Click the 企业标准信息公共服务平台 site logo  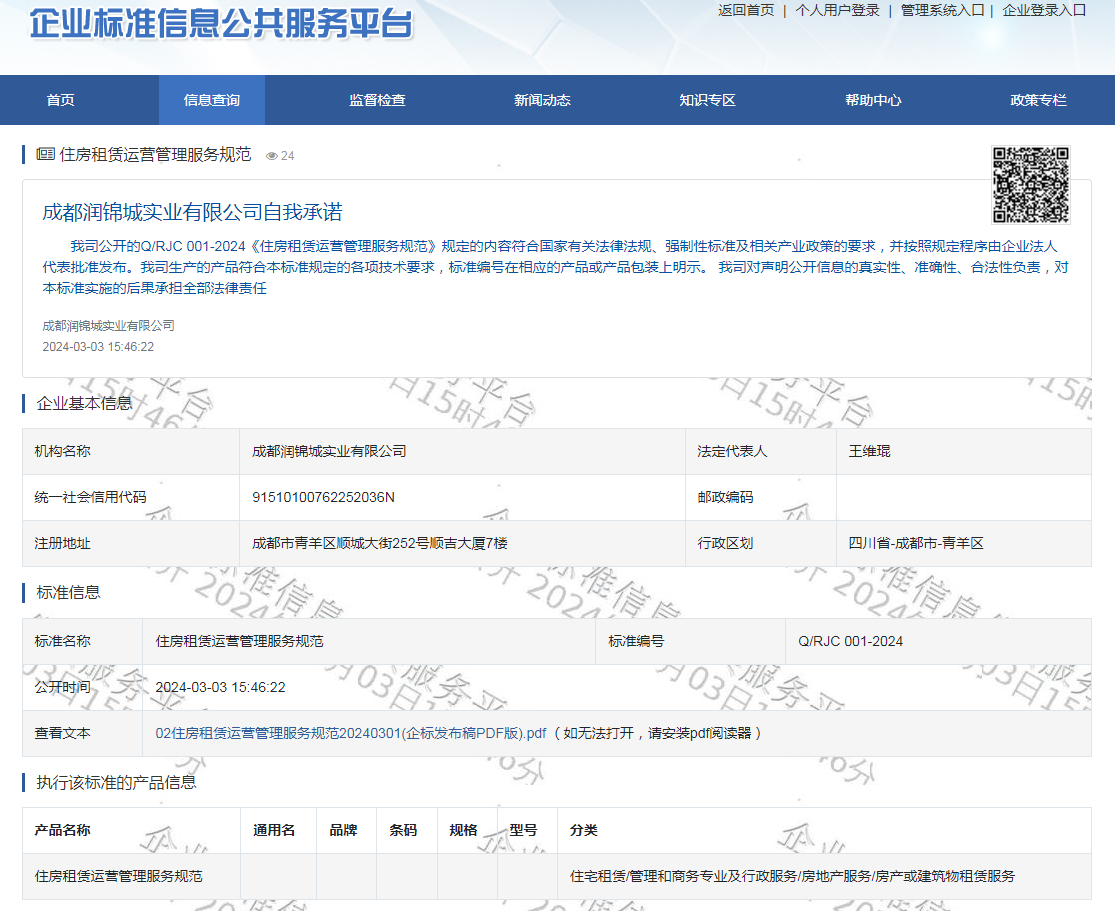(x=221, y=24)
